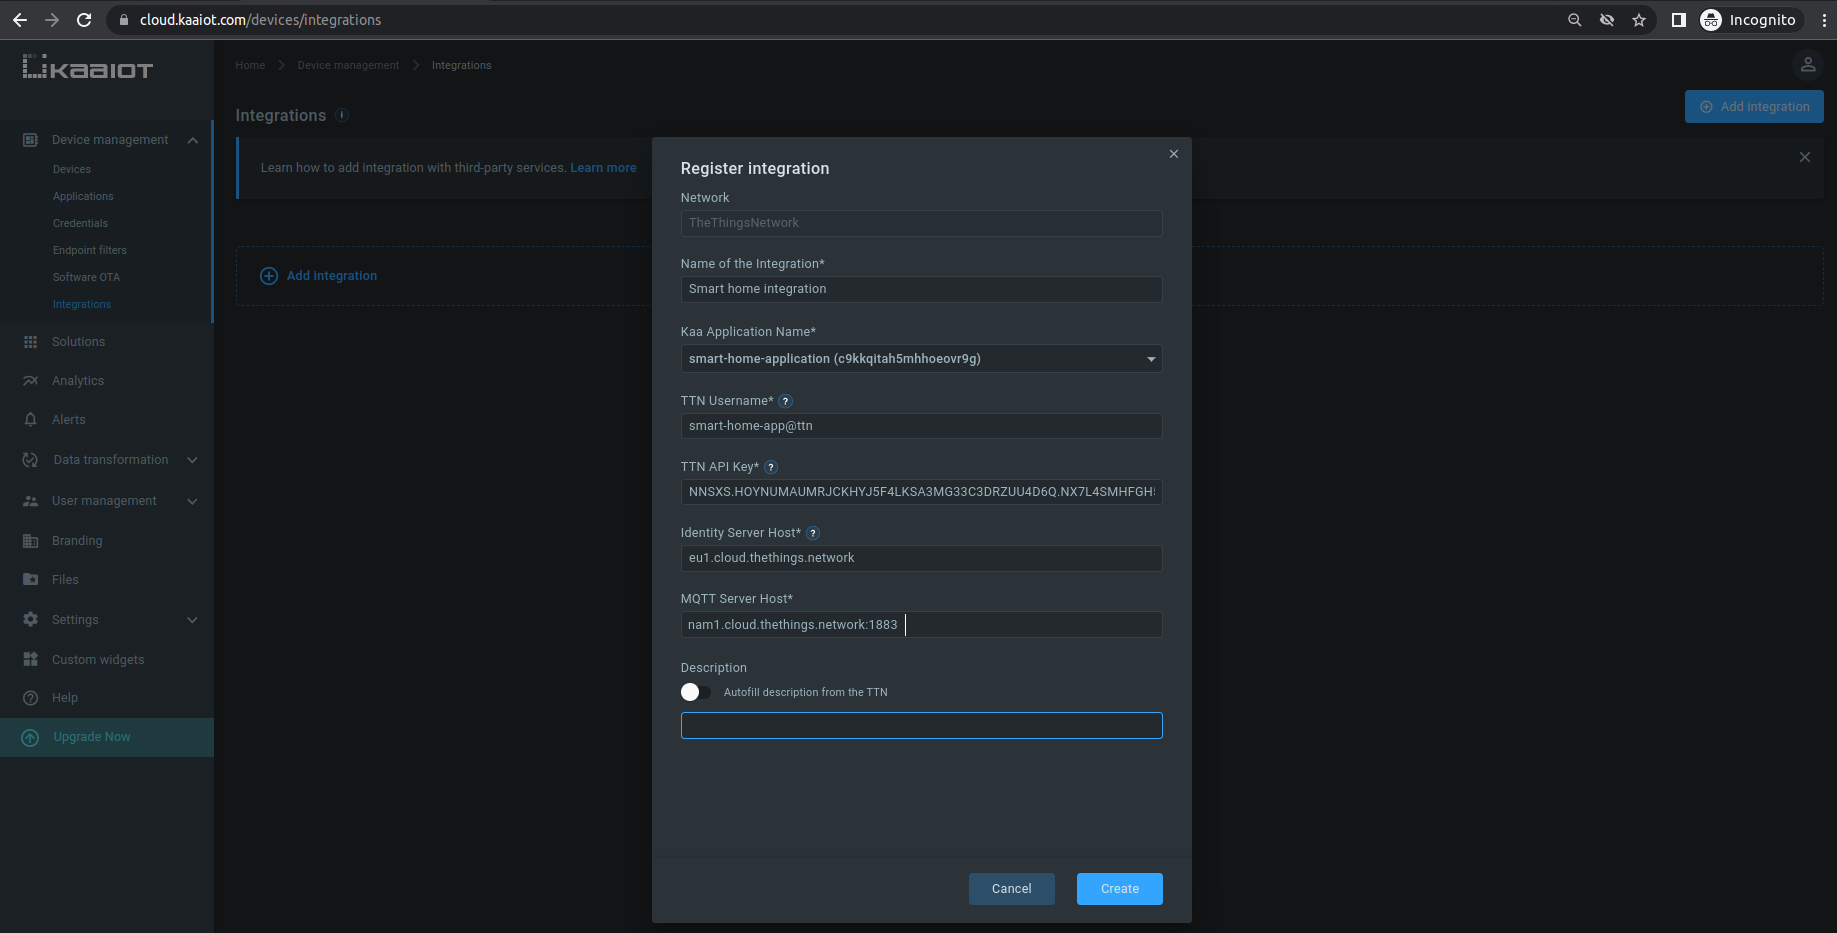Screen dimensions: 1837x933
Task: Click the Cancel button
Action: 1012,889
